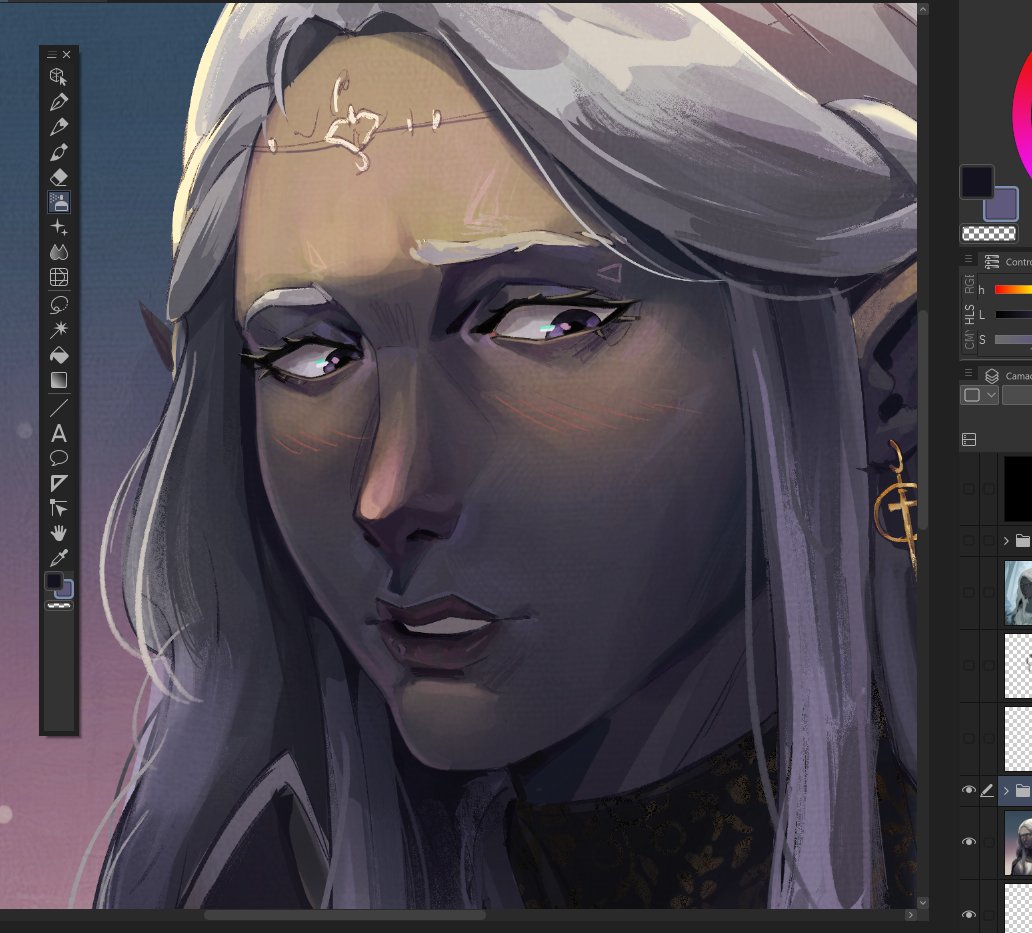Select the Ruler triangle tool
Screen dimensions: 1032x933
click(x=59, y=483)
